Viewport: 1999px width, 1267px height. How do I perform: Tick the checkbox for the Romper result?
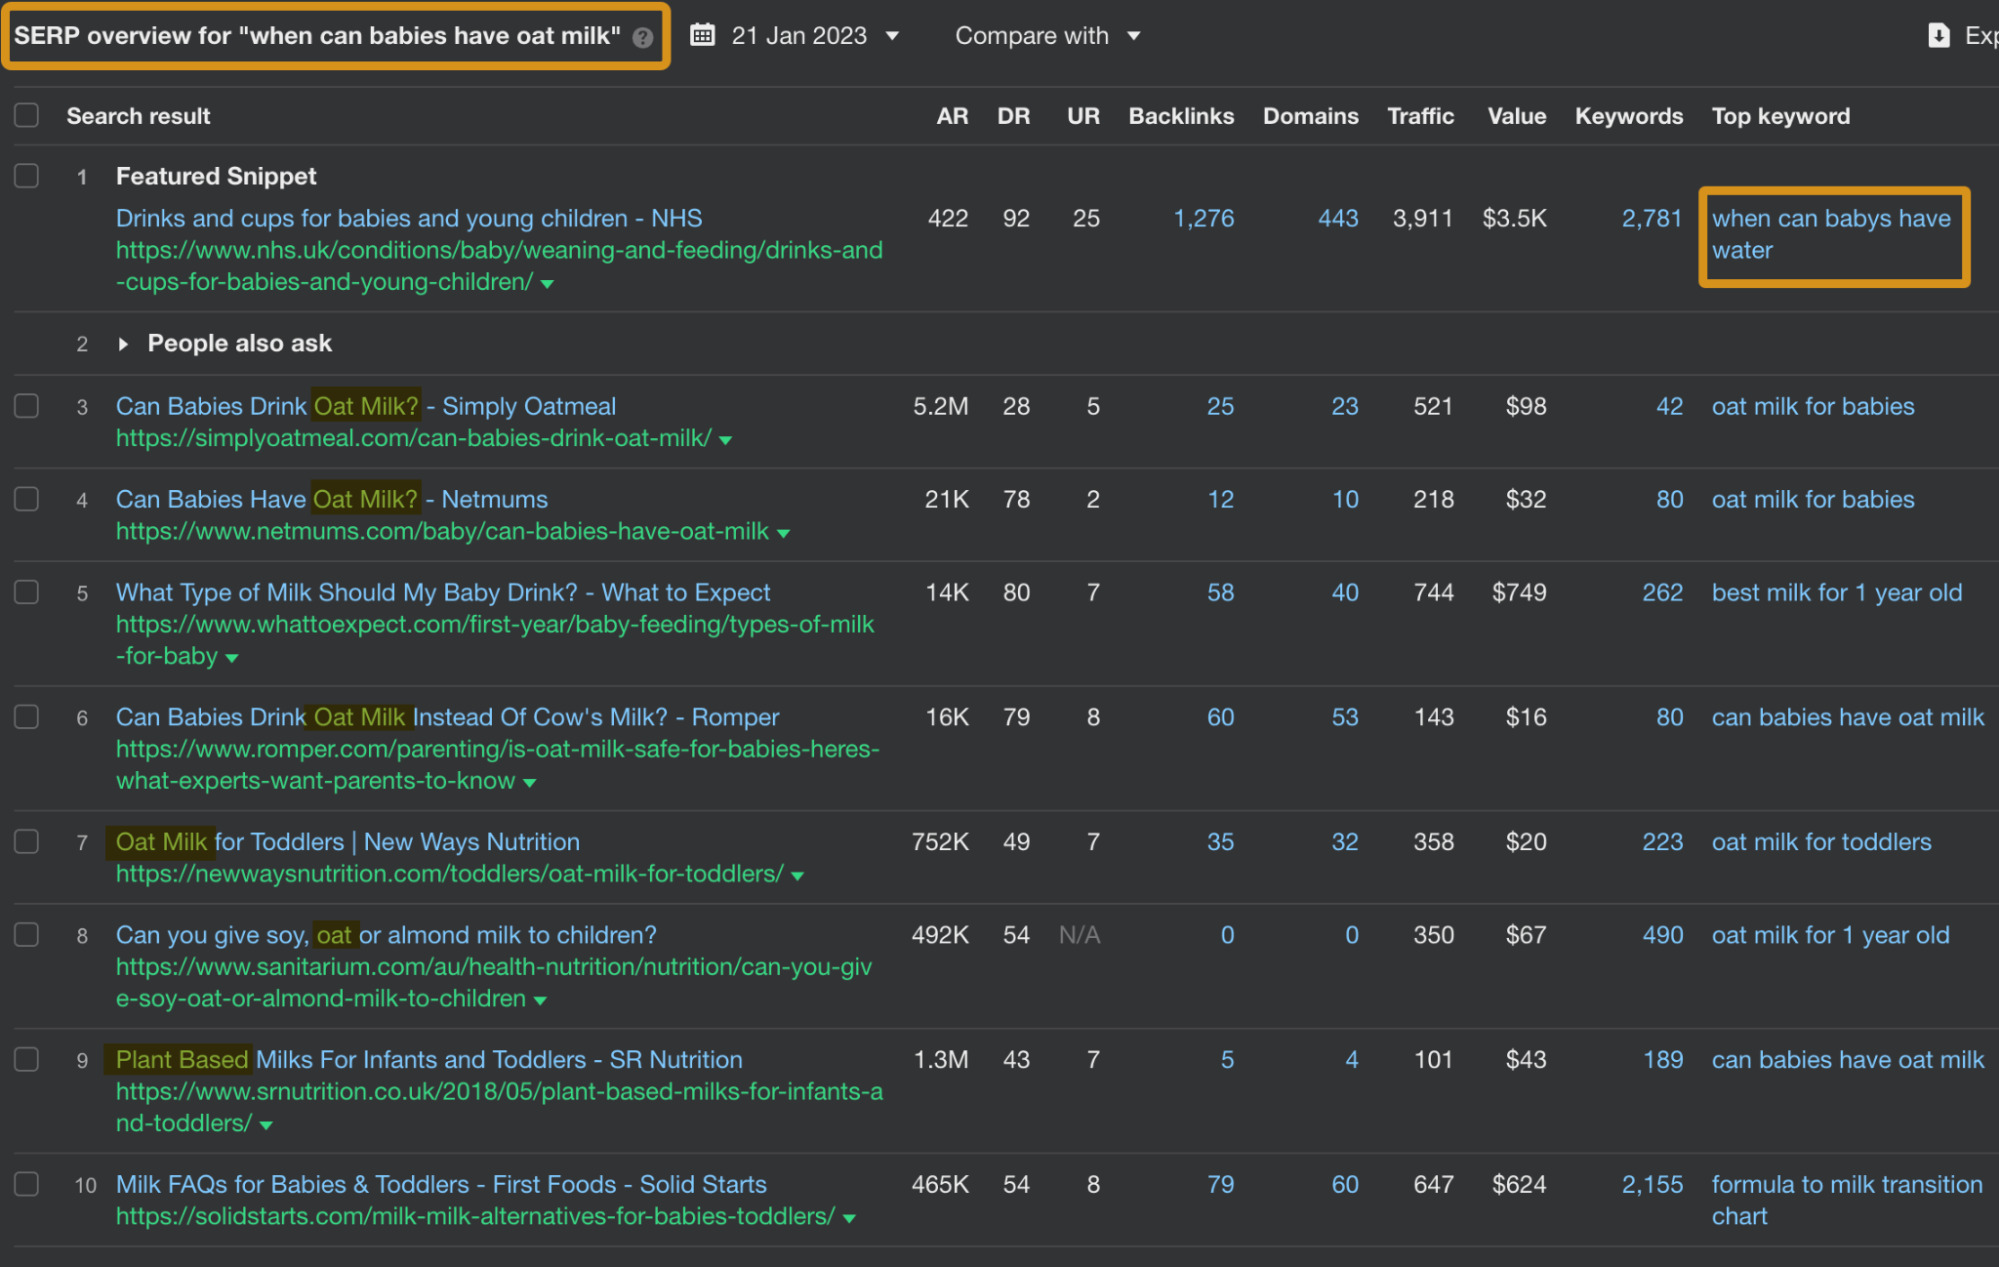(x=27, y=716)
